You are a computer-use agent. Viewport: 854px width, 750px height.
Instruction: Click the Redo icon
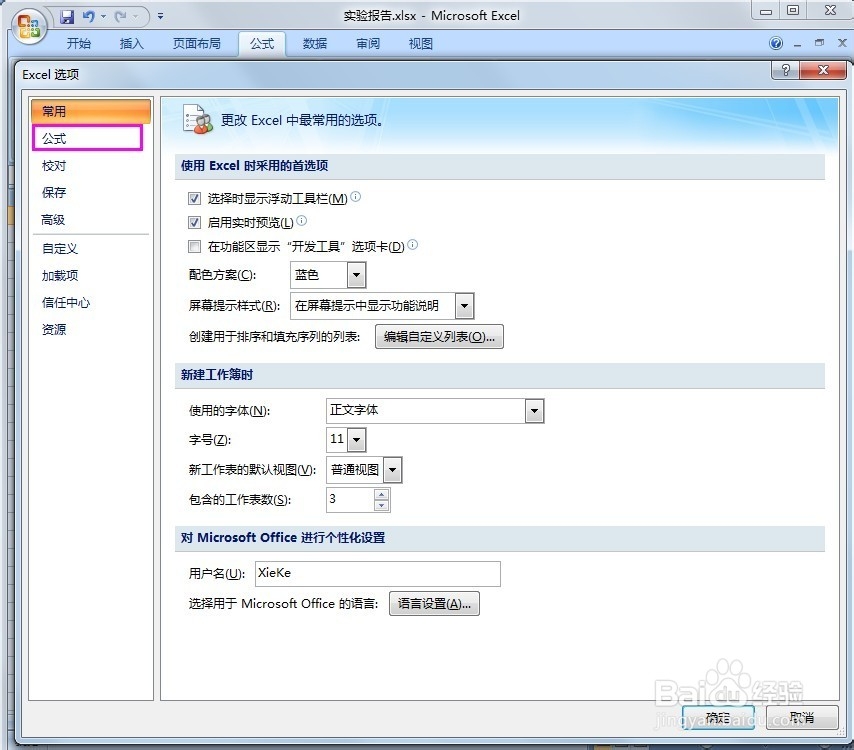click(120, 17)
